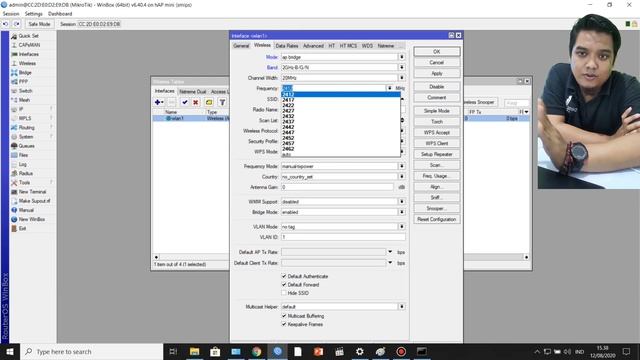Click Exit in the sidebar
The image size is (640, 360).
click(x=22, y=229)
